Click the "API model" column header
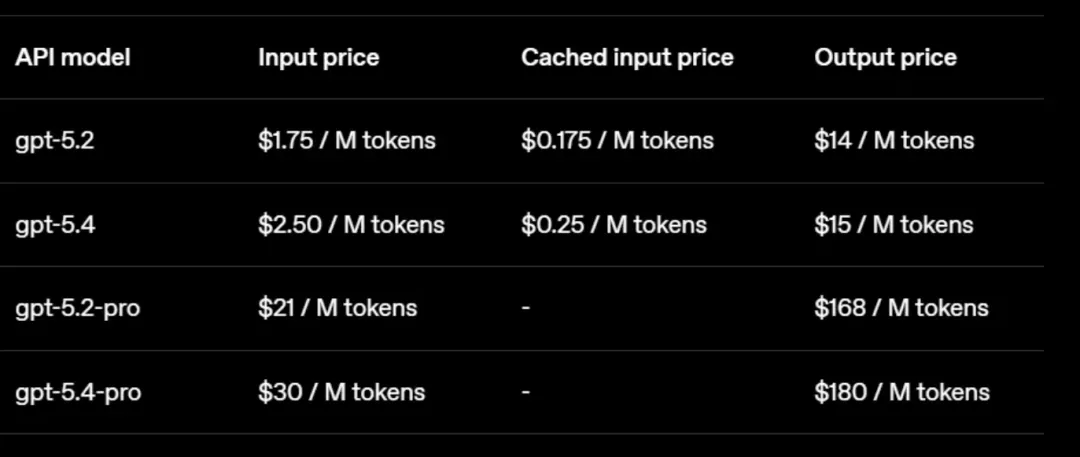This screenshot has width=1080, height=457. pyautogui.click(x=73, y=58)
